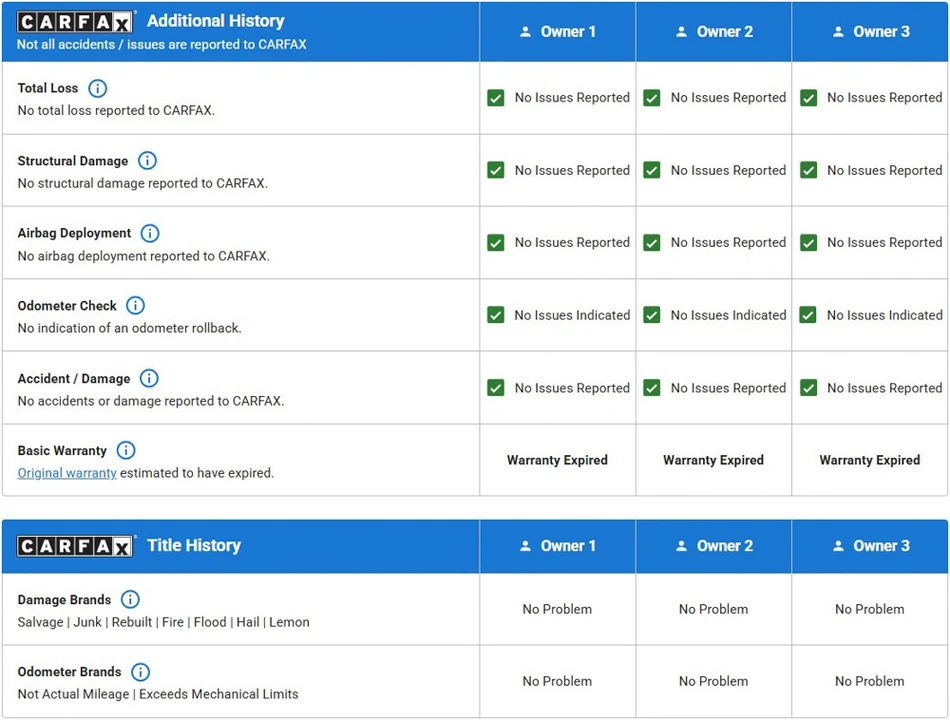Click Warranty Expired under Owner 2
This screenshot has width=950, height=720.
pos(714,460)
